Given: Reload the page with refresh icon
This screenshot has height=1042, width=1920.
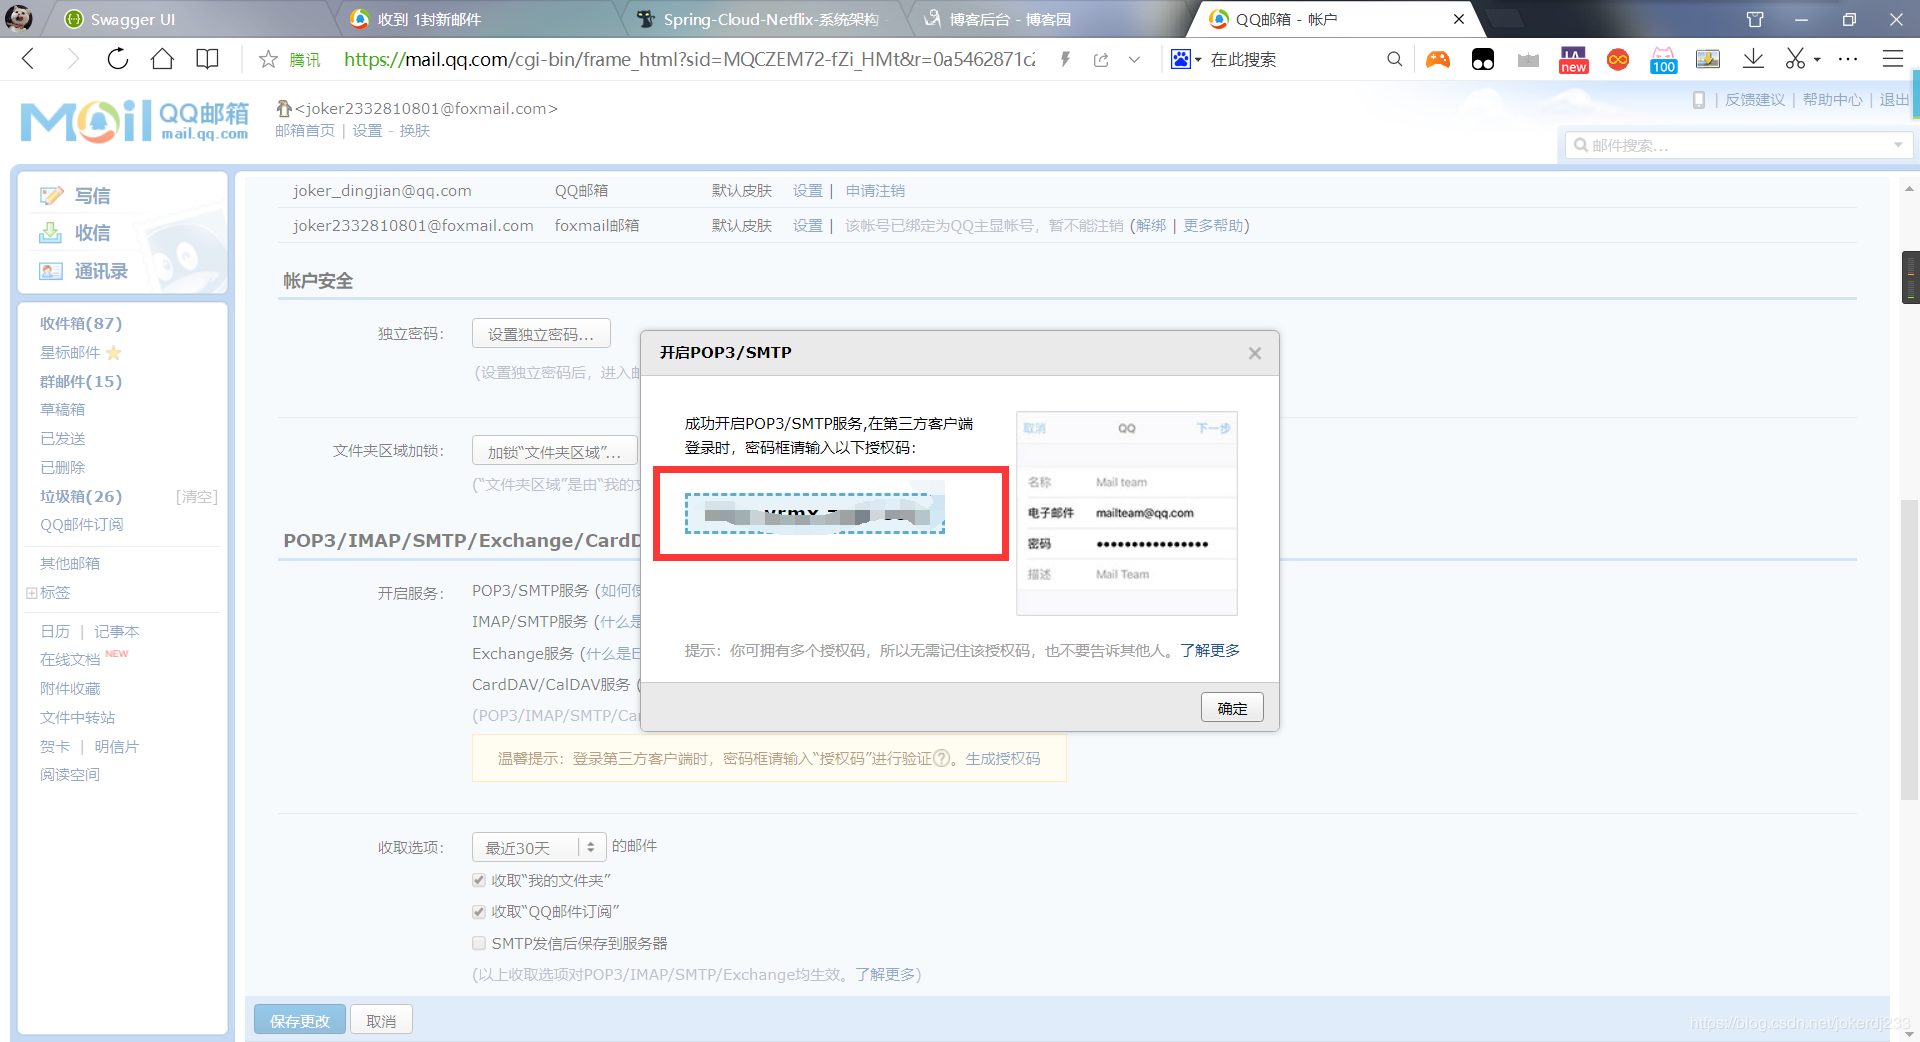Looking at the screenshot, I should [x=118, y=59].
